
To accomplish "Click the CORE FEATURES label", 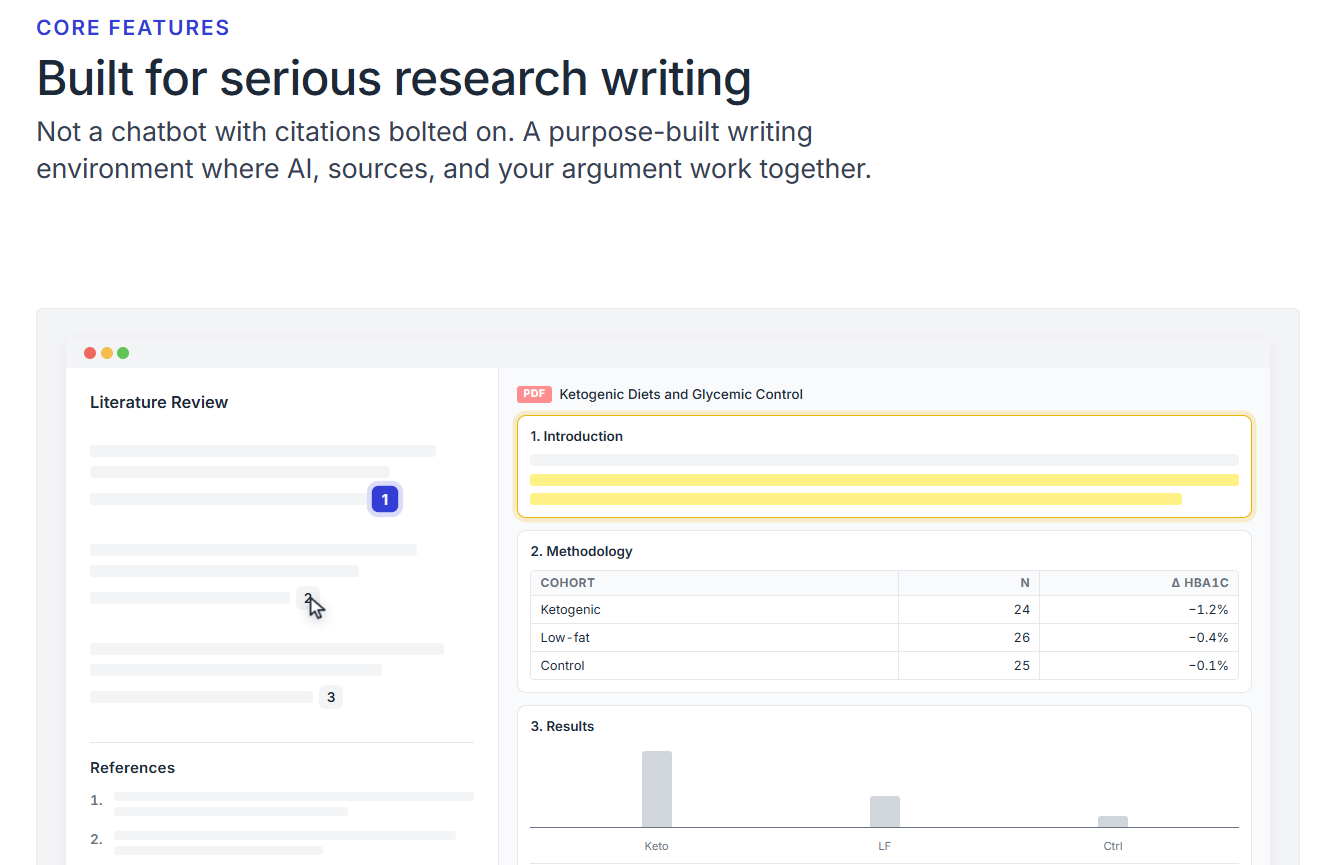I will click(x=133, y=28).
